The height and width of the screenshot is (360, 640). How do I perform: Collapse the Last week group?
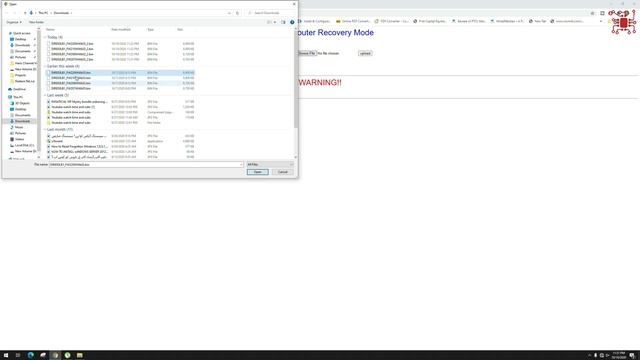pyautogui.click(x=45, y=95)
